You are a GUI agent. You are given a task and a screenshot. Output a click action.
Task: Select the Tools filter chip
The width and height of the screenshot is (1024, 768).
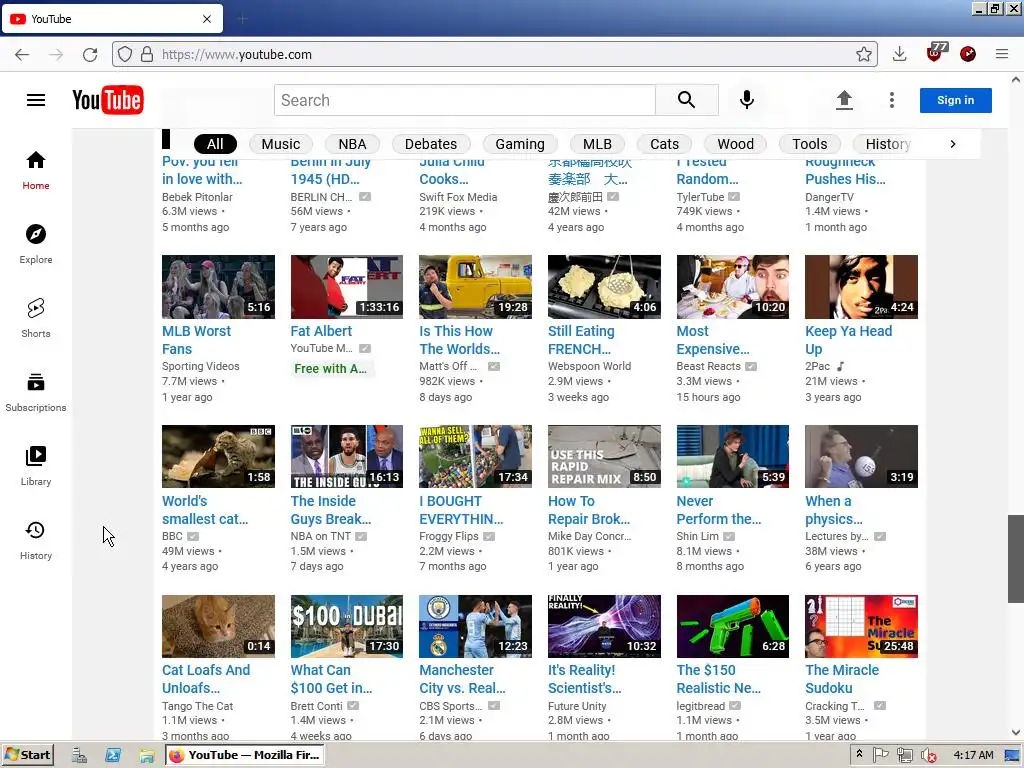click(810, 144)
